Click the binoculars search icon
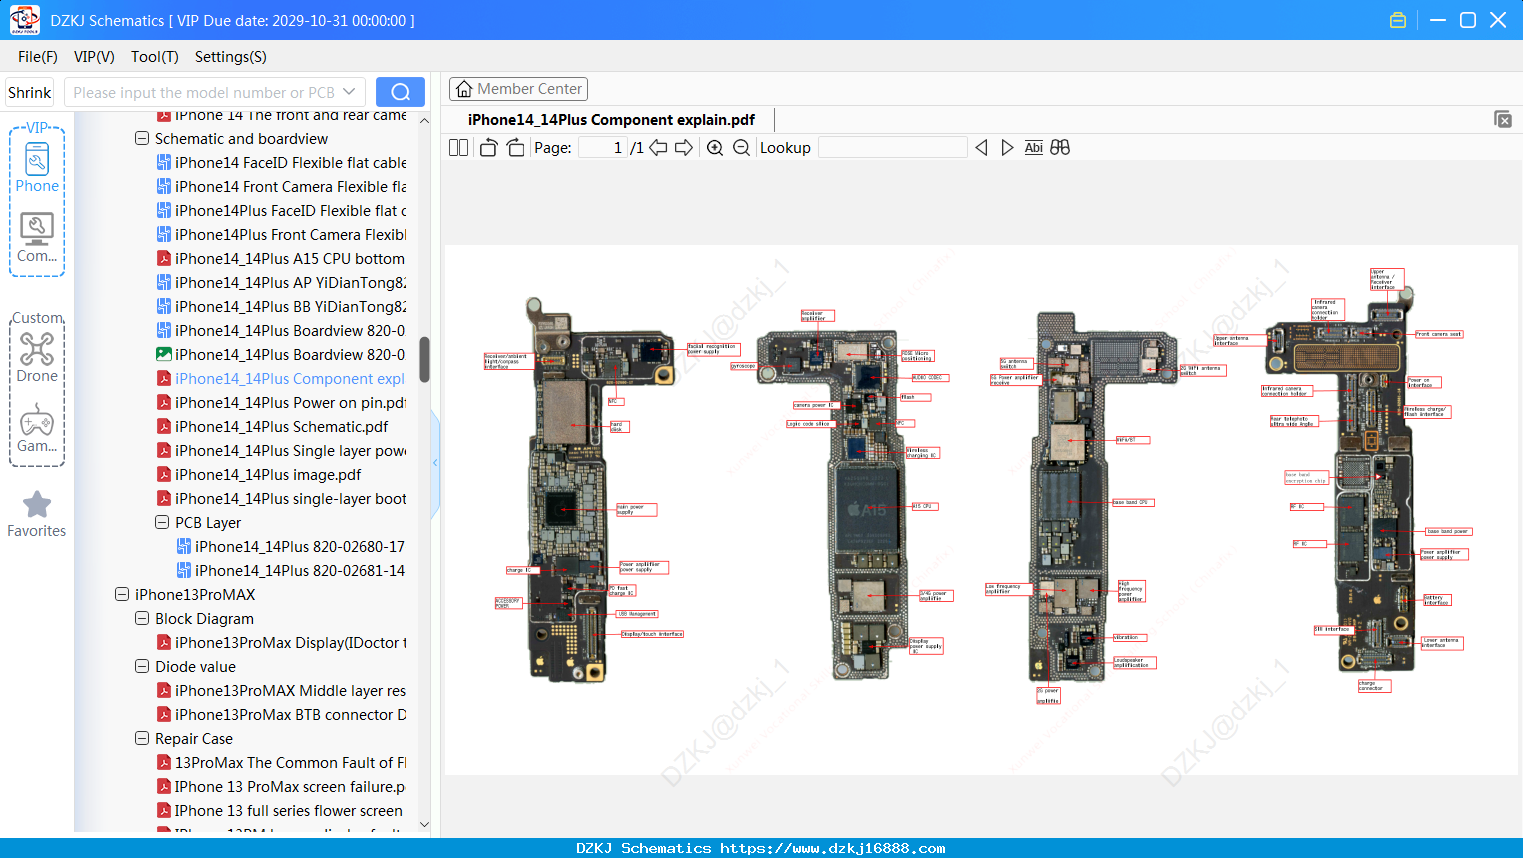This screenshot has height=858, width=1523. [x=1060, y=148]
